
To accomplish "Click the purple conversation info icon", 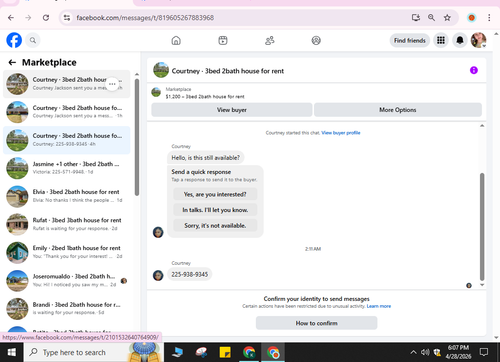I will pyautogui.click(x=474, y=70).
